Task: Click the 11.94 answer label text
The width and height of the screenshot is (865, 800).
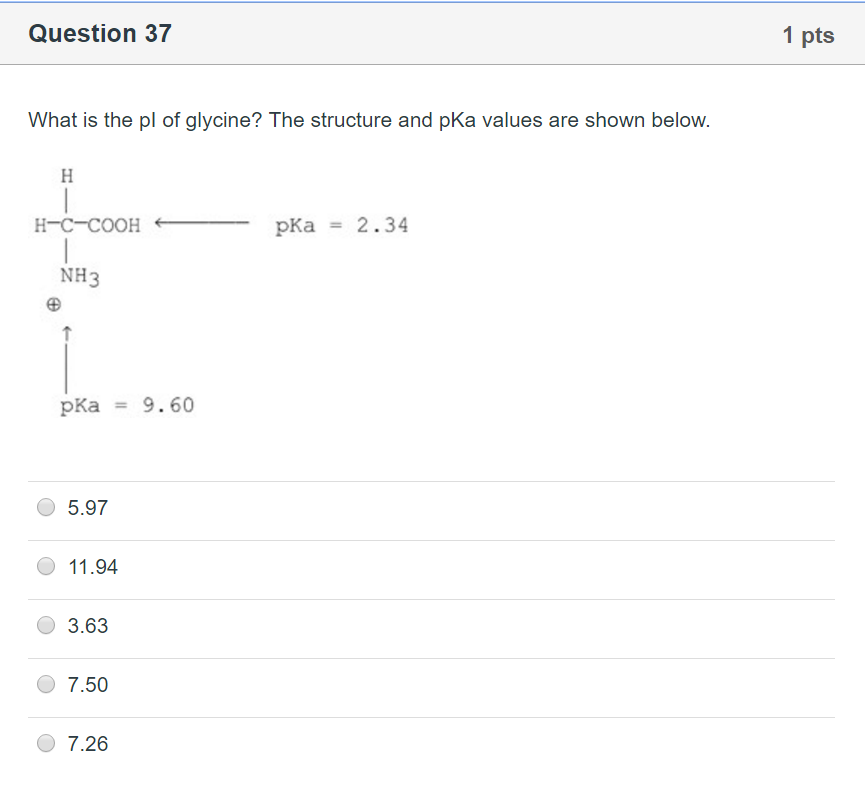Action: tap(94, 567)
